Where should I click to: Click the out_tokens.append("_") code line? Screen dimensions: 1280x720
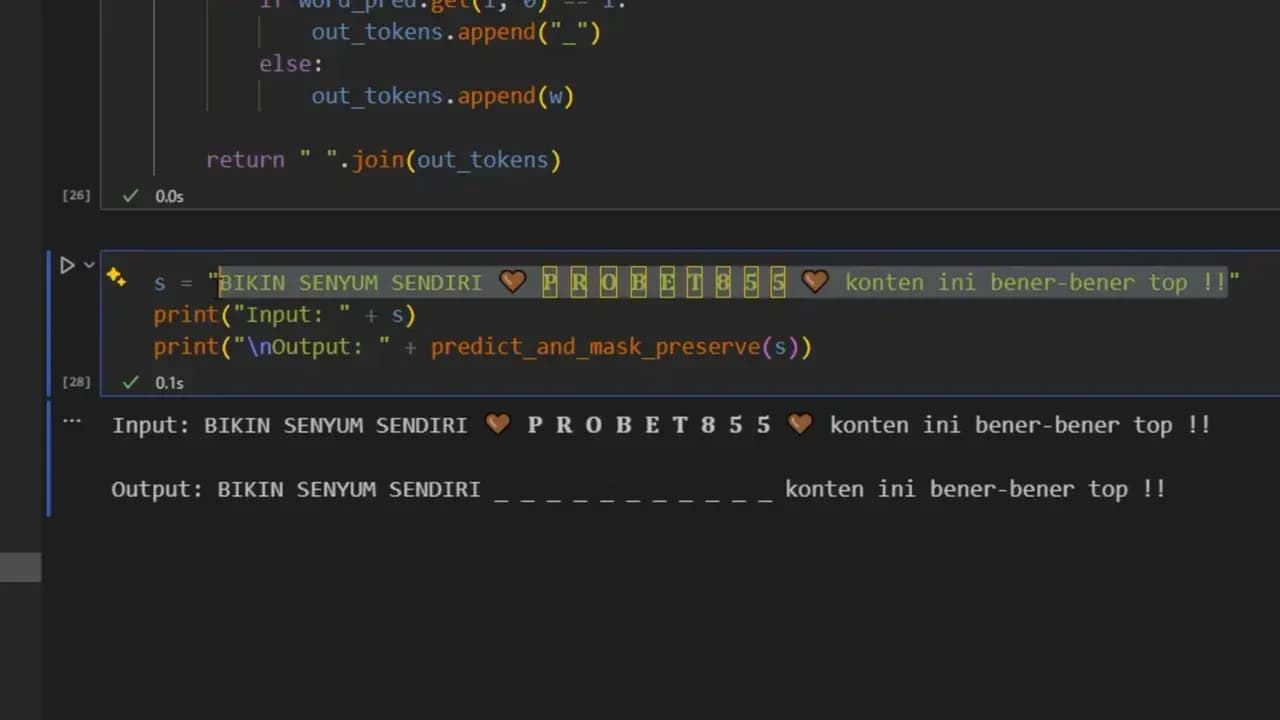[x=456, y=32]
